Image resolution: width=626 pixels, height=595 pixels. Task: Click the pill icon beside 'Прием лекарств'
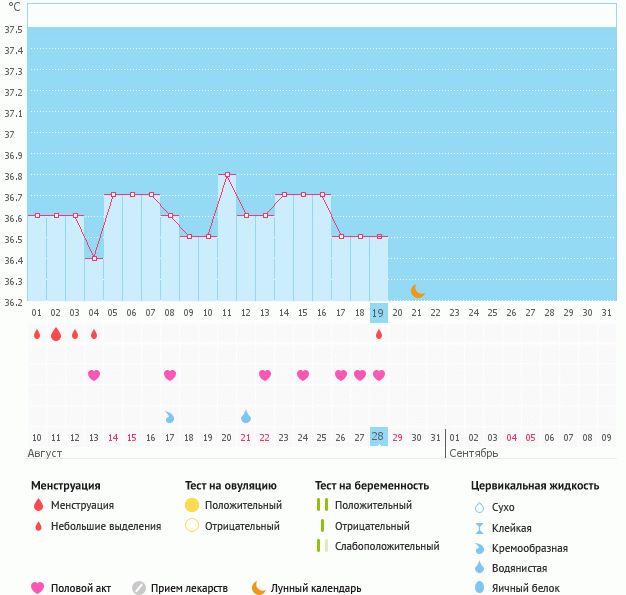(139, 588)
